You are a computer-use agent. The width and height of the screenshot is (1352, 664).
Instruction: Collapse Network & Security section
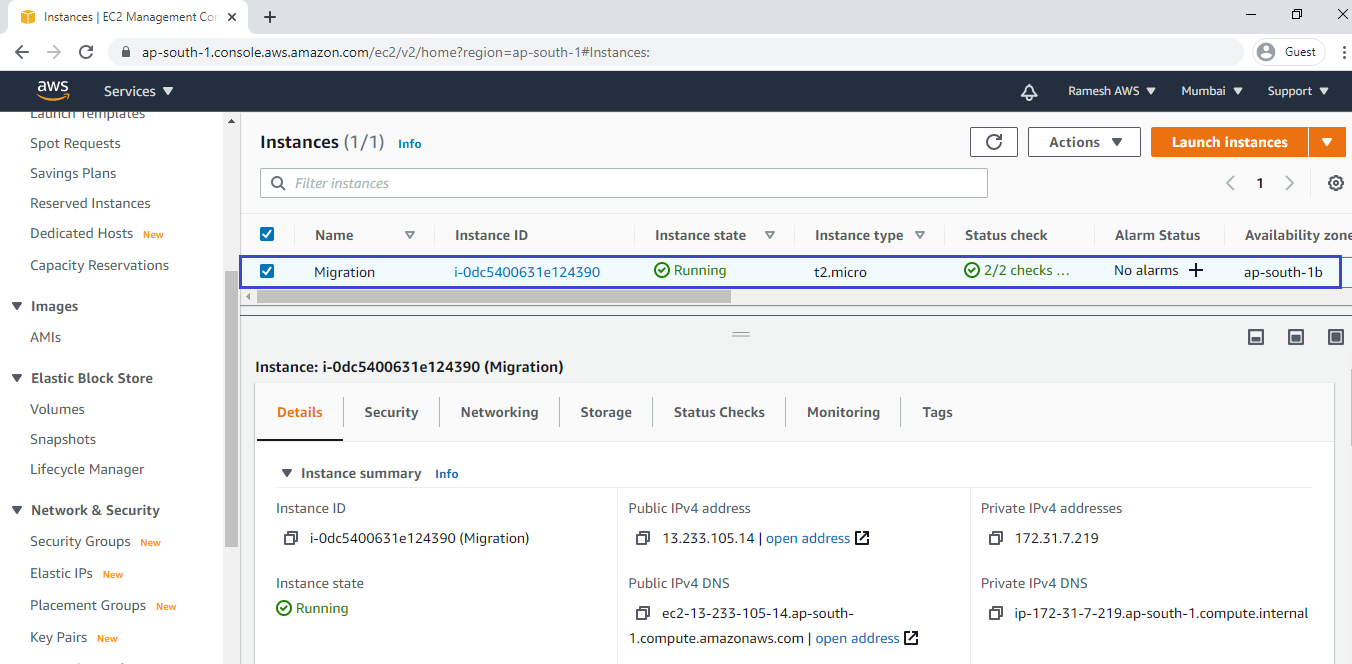(17, 510)
